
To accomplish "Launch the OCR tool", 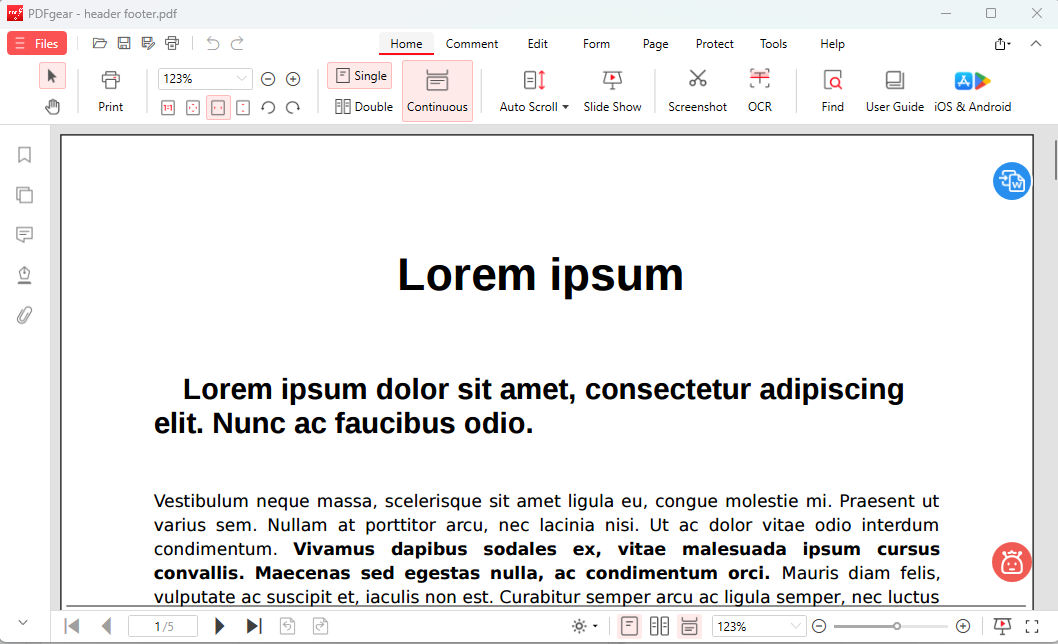I will 760,91.
